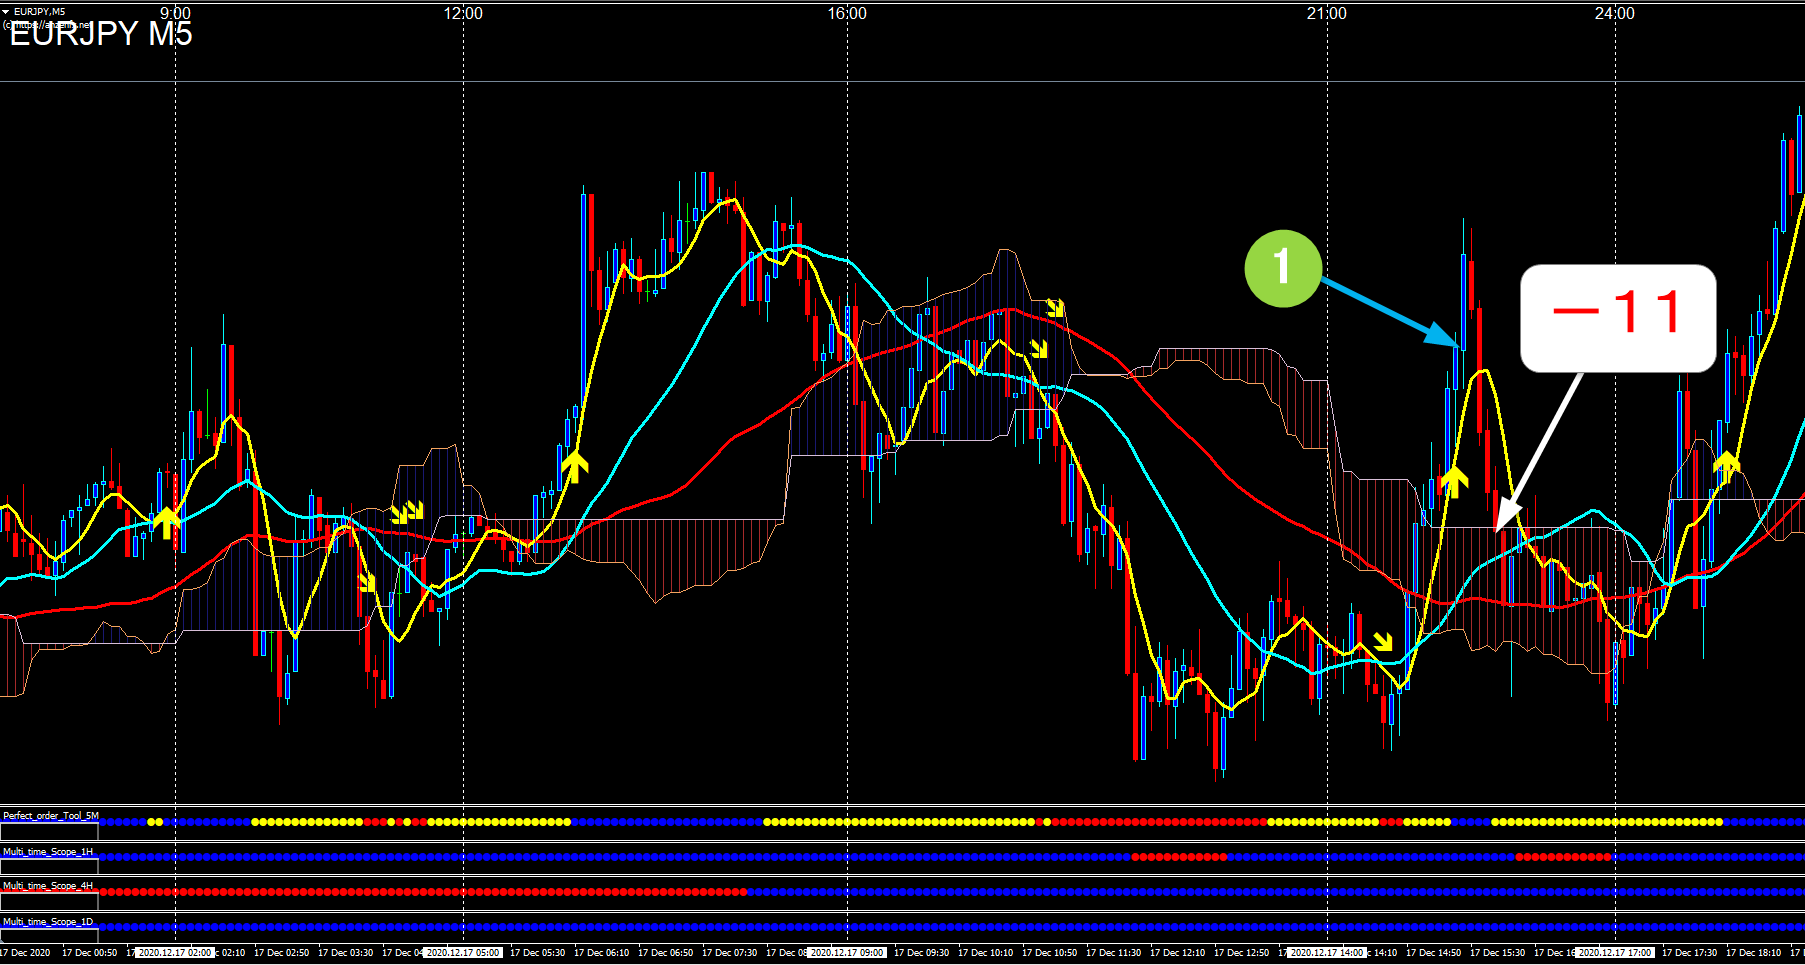Image resolution: width=1805 pixels, height=965 pixels.
Task: Select the large EURJPY M5 label
Action: (x=101, y=34)
